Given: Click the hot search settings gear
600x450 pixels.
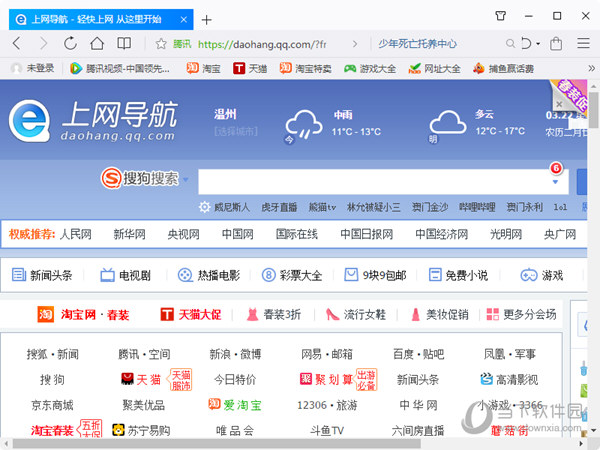Looking at the screenshot, I should [204, 207].
